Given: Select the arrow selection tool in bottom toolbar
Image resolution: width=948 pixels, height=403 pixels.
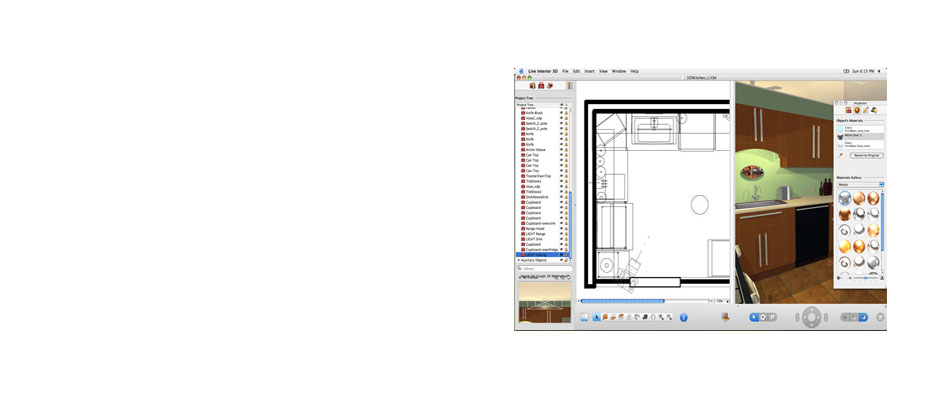Looking at the screenshot, I should pyautogui.click(x=595, y=317).
